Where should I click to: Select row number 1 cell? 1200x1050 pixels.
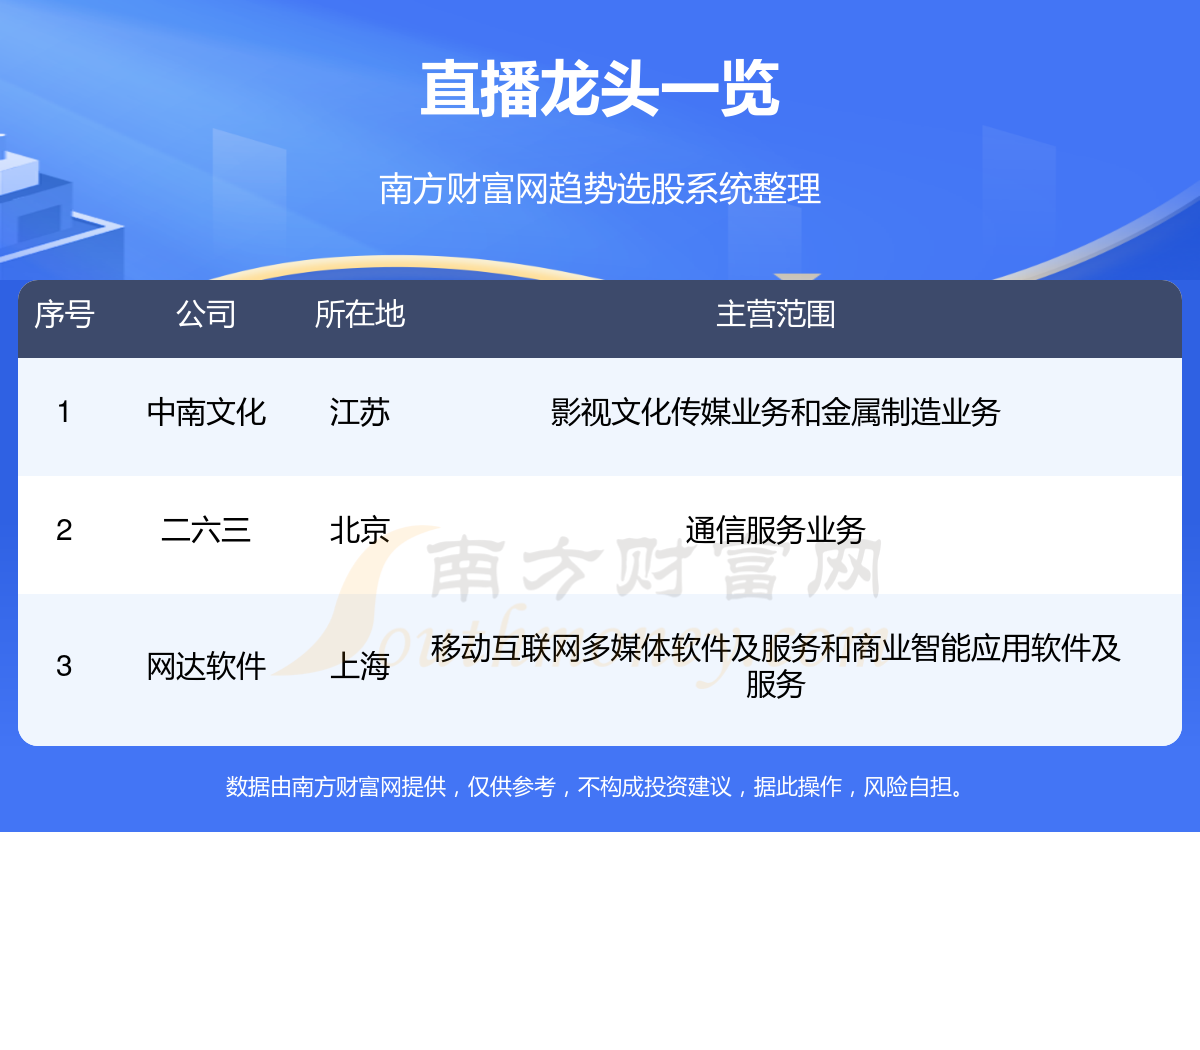[x=64, y=412]
